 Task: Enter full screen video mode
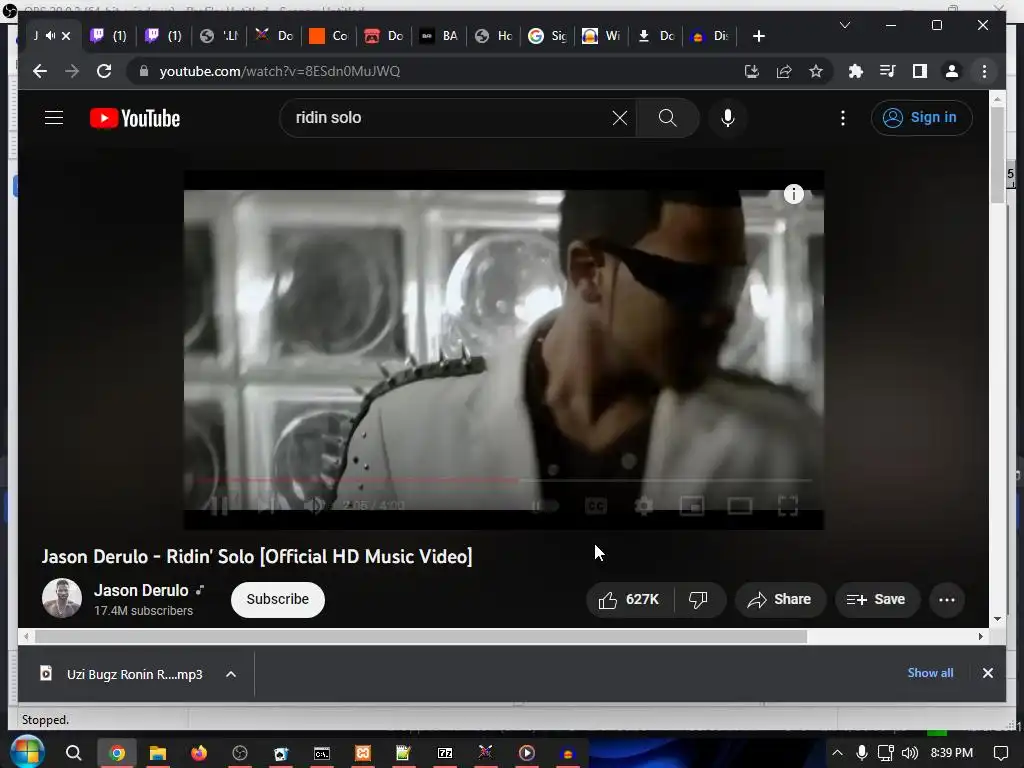[788, 506]
